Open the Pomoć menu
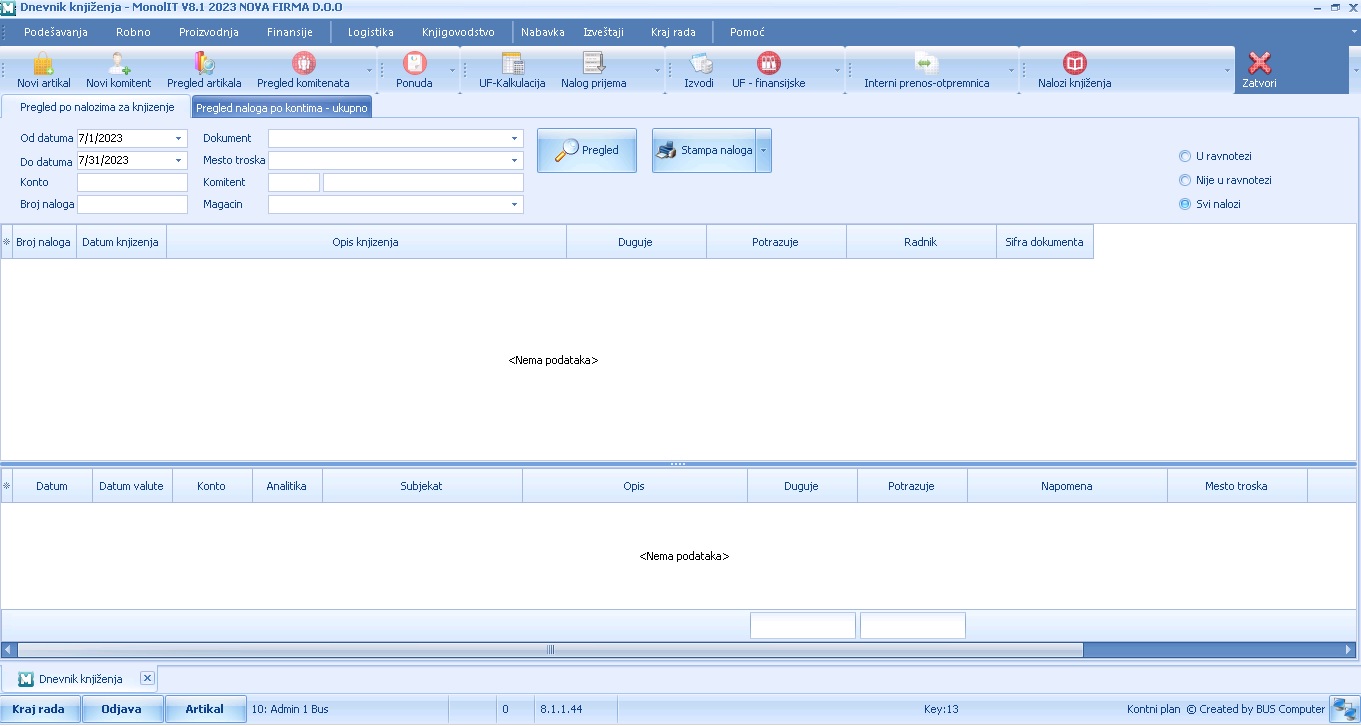The height and width of the screenshot is (726, 1361). pyautogui.click(x=747, y=32)
